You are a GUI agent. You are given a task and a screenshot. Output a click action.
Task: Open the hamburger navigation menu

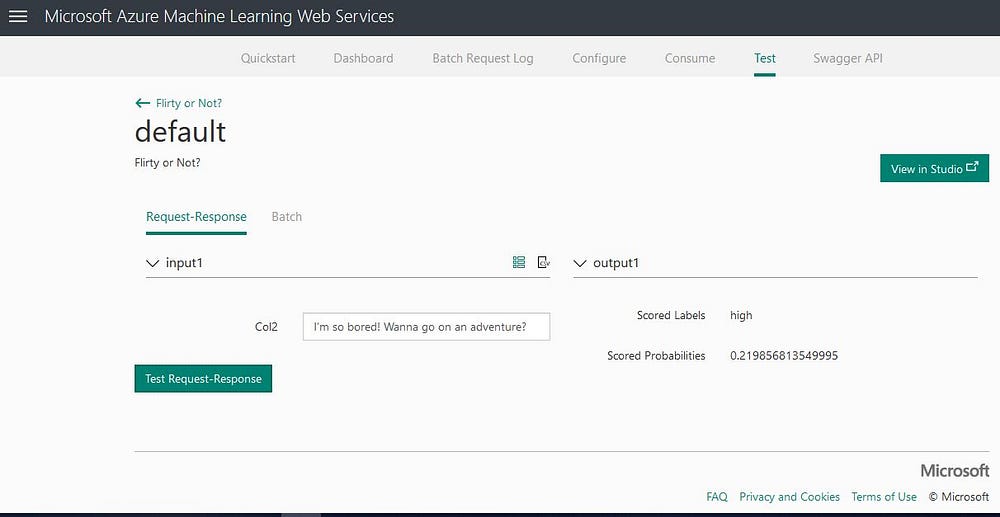pyautogui.click(x=18, y=17)
